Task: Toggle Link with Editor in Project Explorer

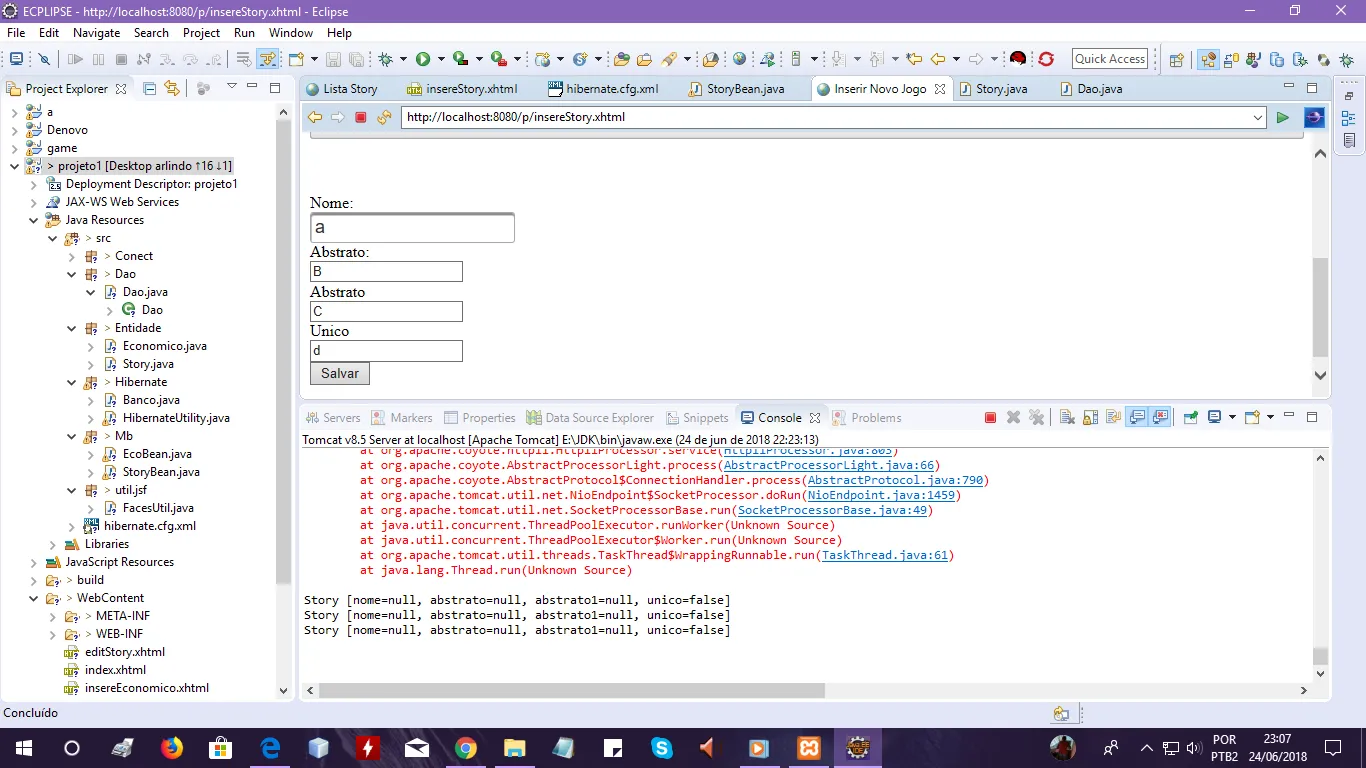Action: 172,88
